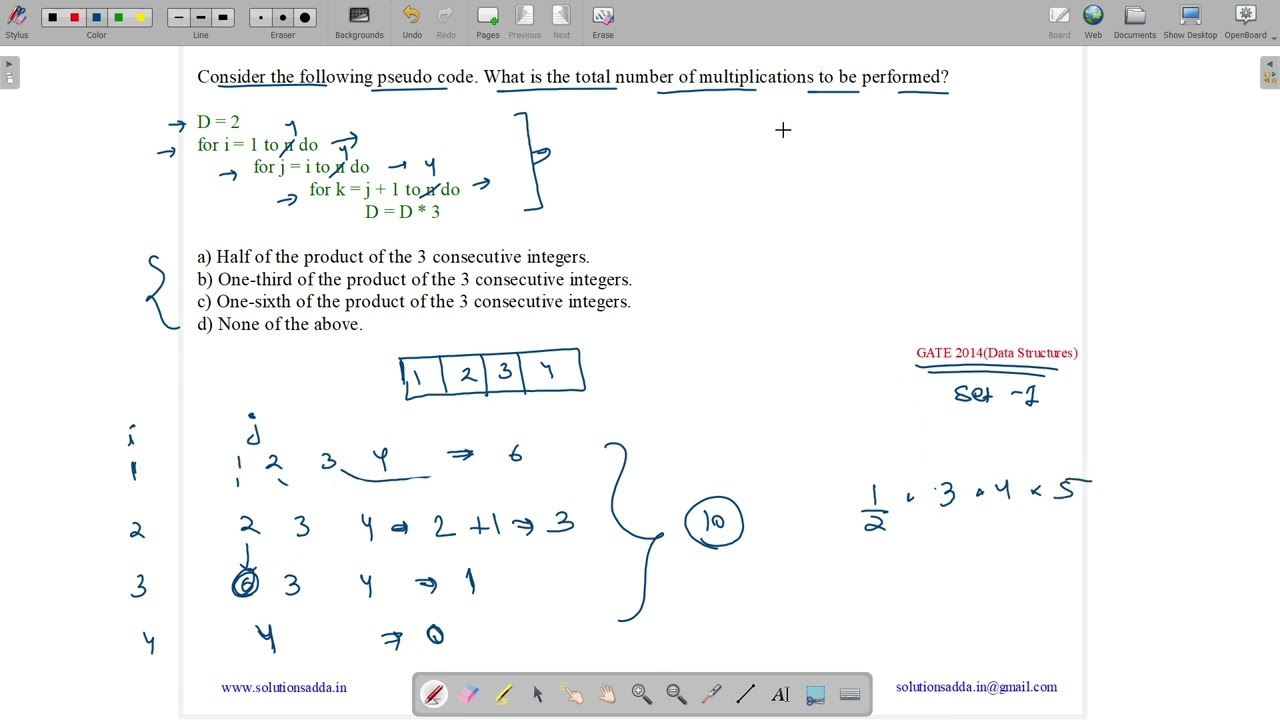
Task: Click option 'd) None of the above.'
Action: coord(280,324)
